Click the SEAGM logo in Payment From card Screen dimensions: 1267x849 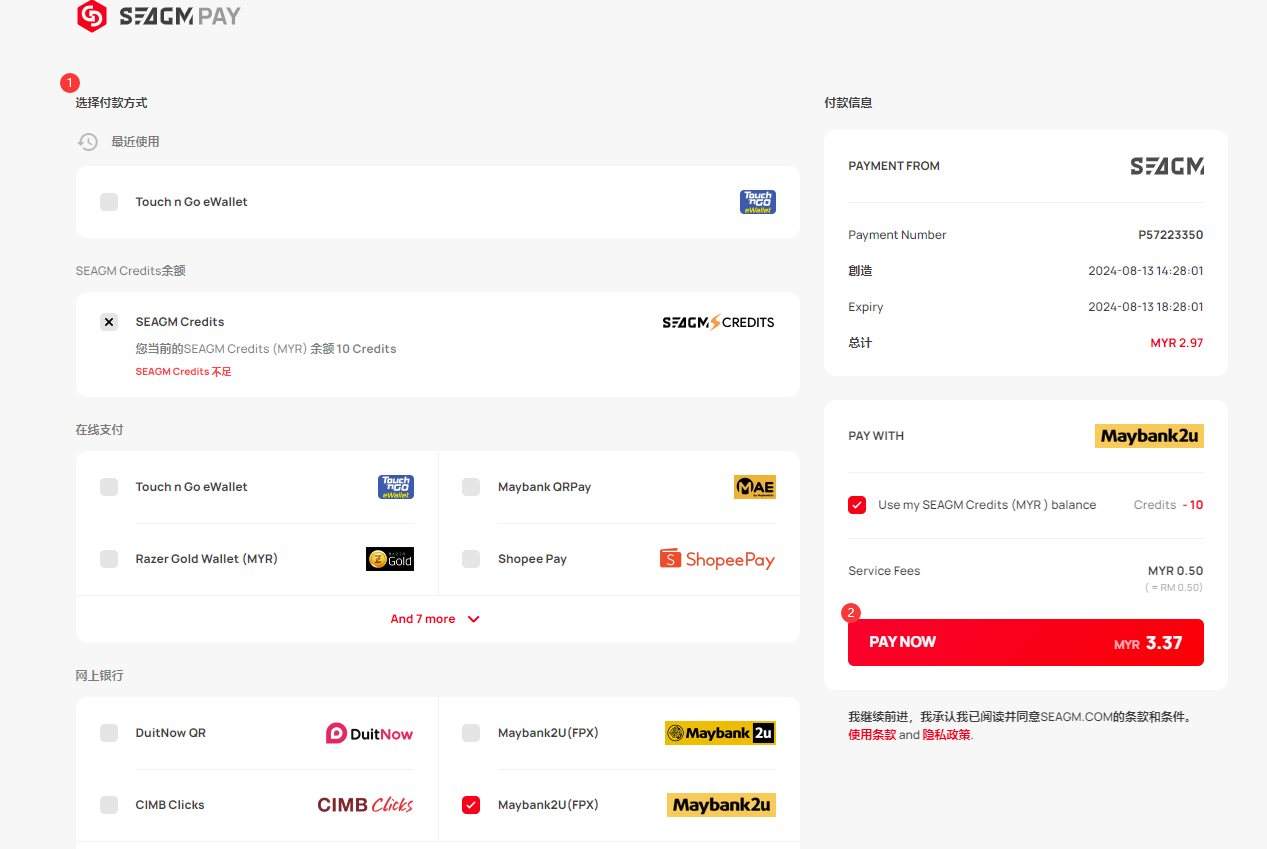[x=1167, y=166]
